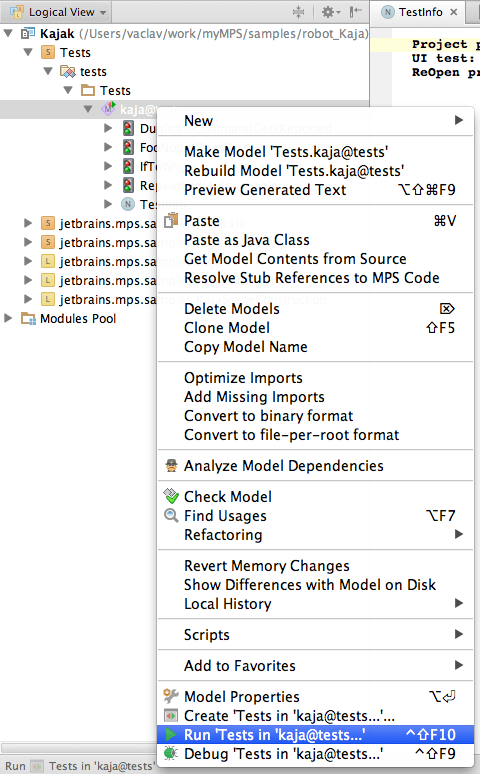This screenshot has height=774, width=480.
Task: Close the TestInfo tab
Action: (x=453, y=12)
